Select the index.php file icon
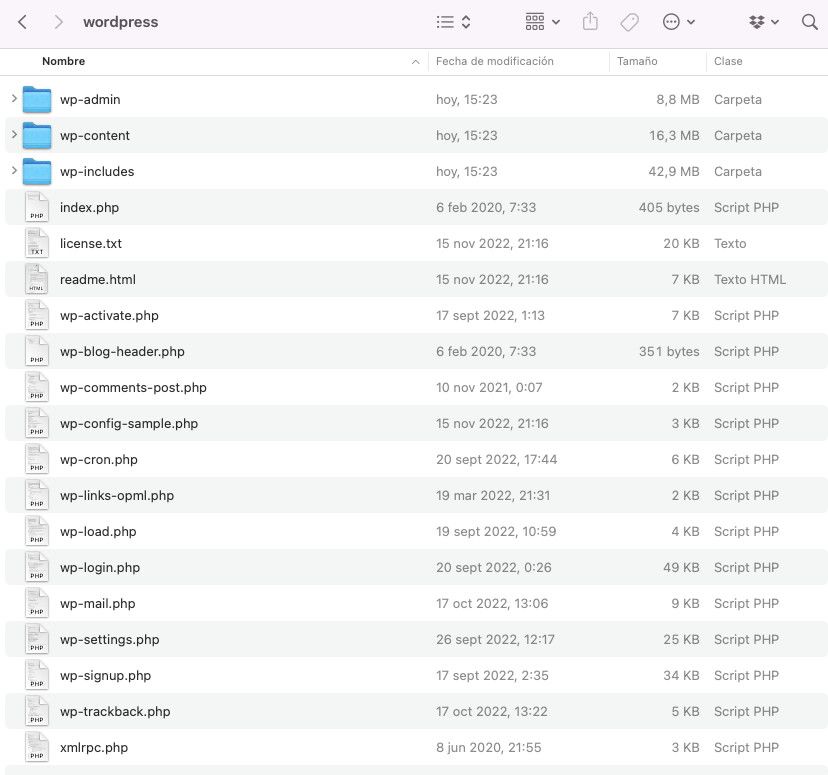828x775 pixels. point(37,207)
